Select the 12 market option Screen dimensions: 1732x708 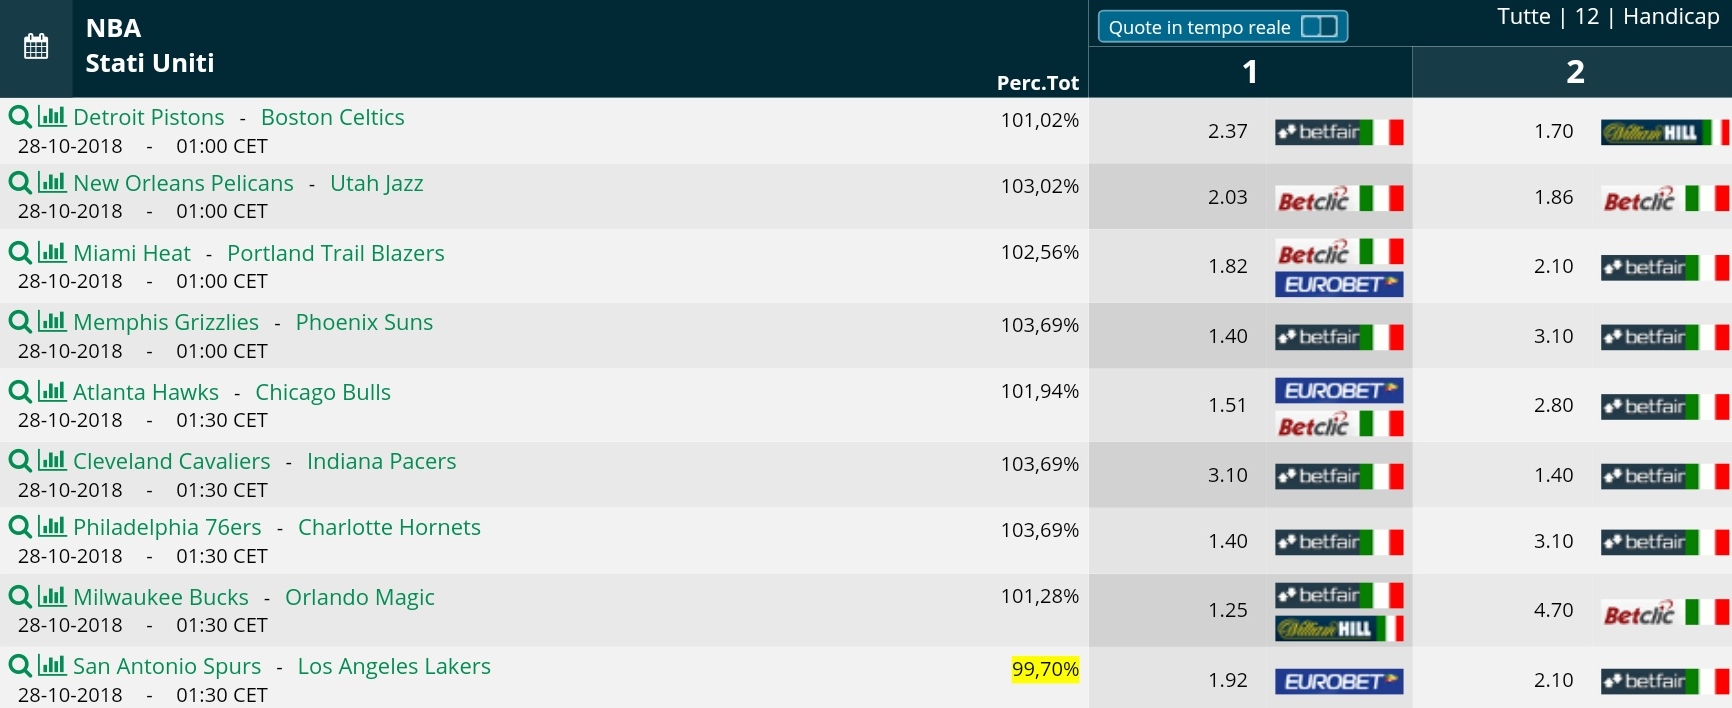(1587, 16)
